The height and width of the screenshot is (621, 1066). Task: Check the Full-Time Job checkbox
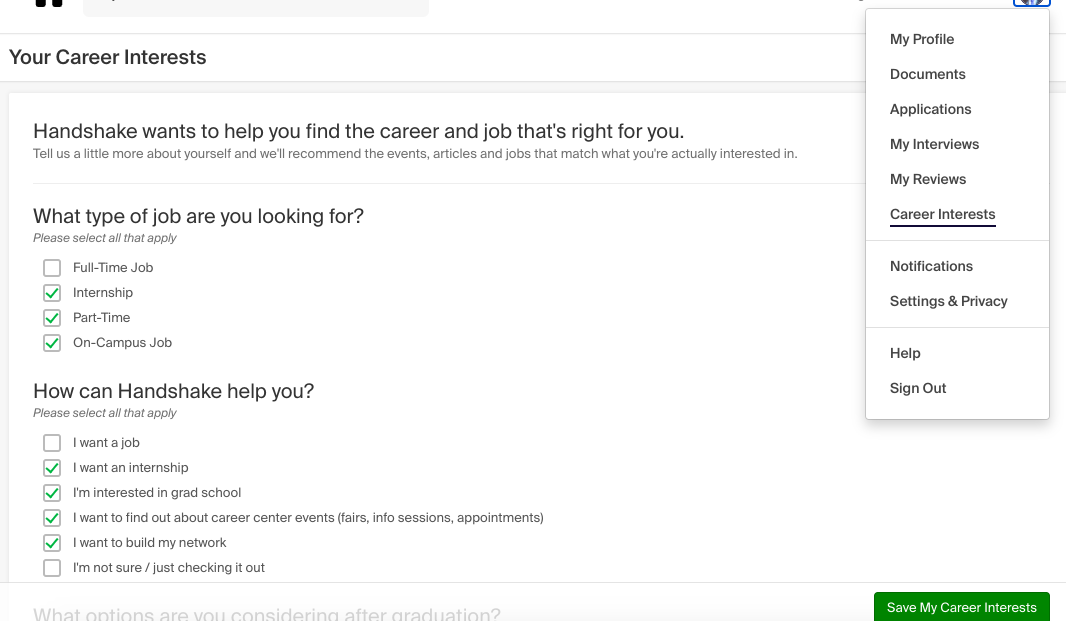click(x=52, y=268)
